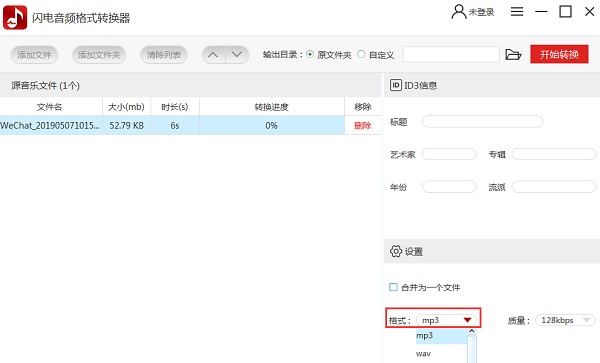Select 原文件夹 output radio button
This screenshot has height=363, width=600.
click(x=310, y=54)
